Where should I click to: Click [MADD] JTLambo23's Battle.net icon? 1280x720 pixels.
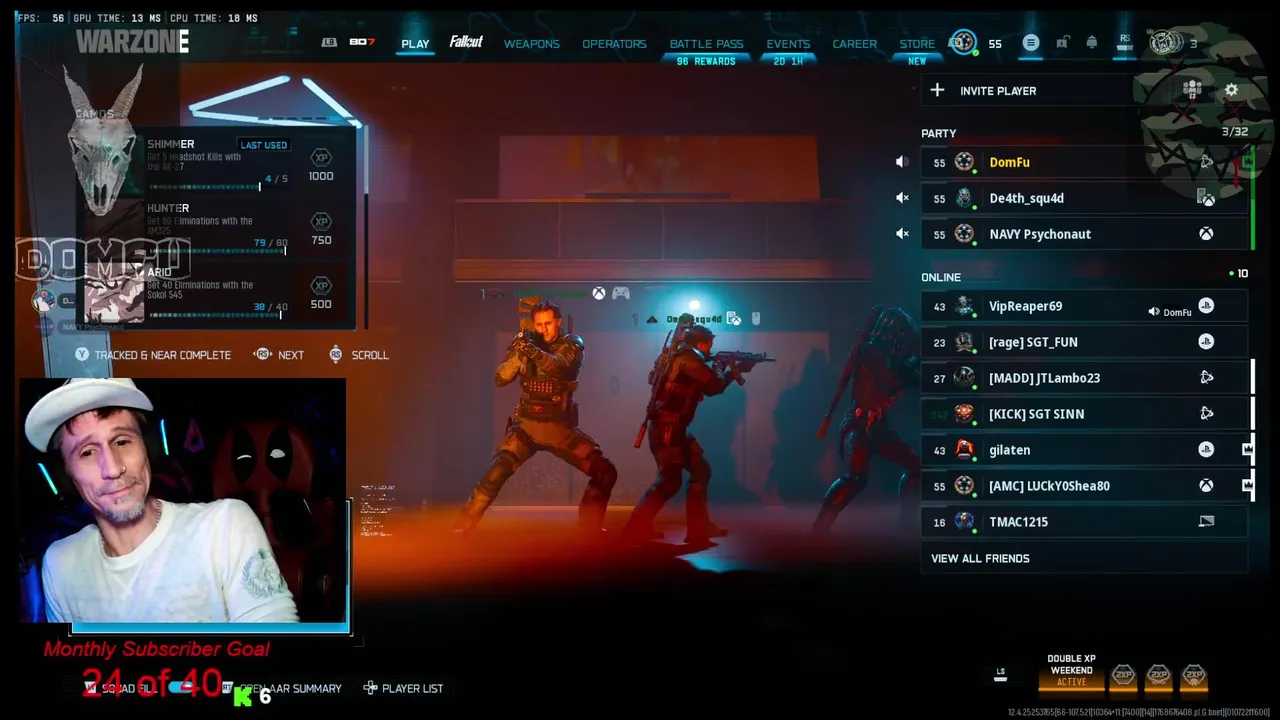tap(1206, 378)
